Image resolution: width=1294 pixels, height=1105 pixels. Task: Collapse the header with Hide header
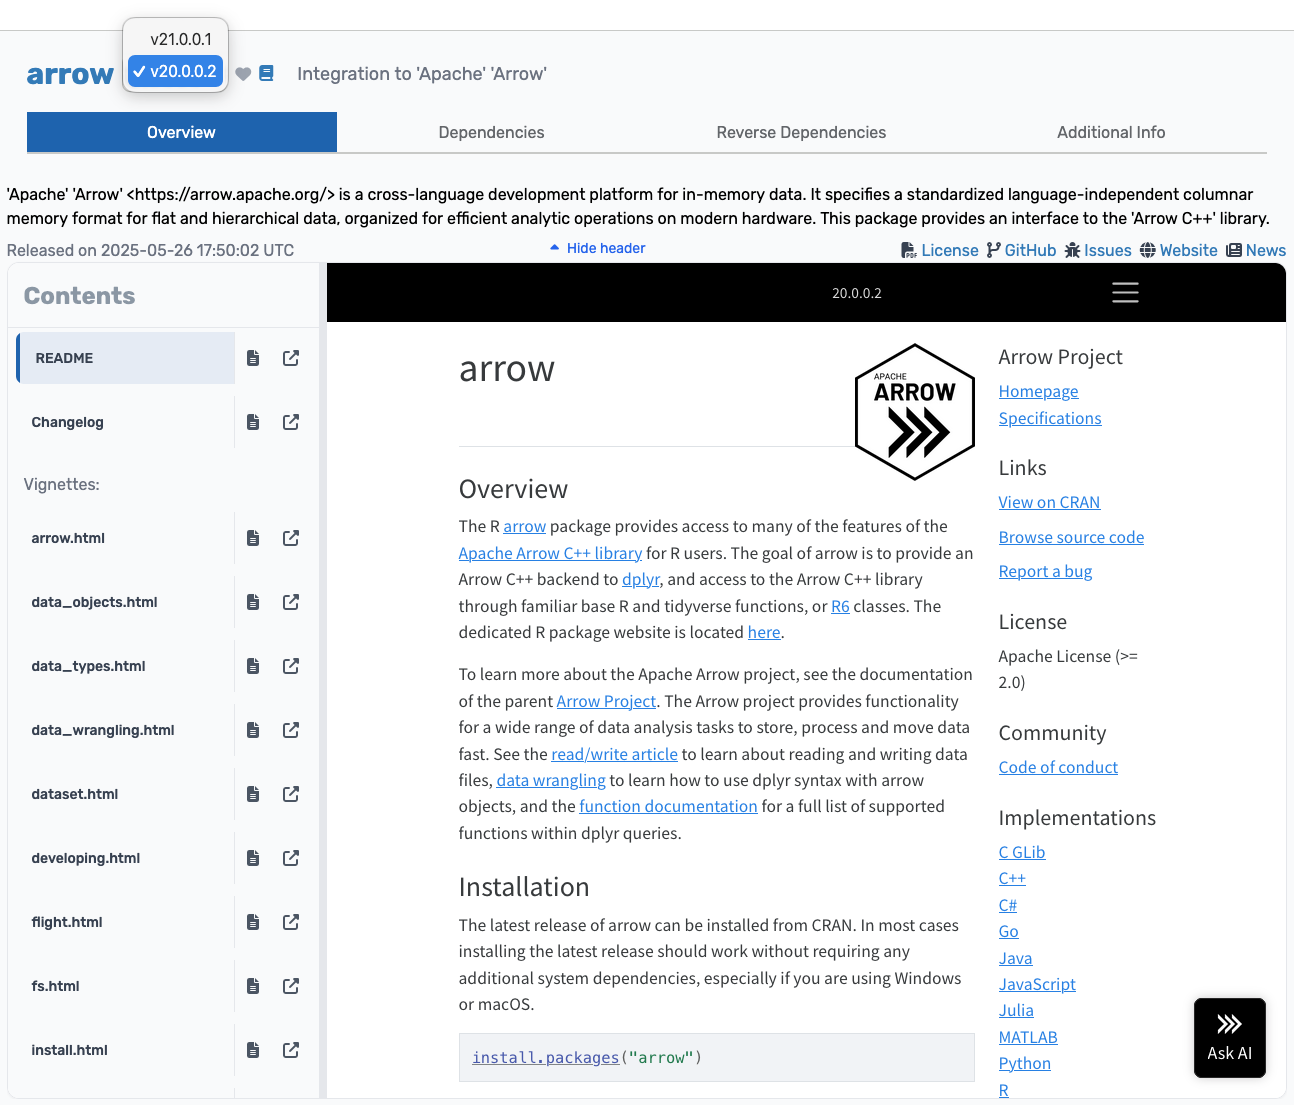point(596,248)
